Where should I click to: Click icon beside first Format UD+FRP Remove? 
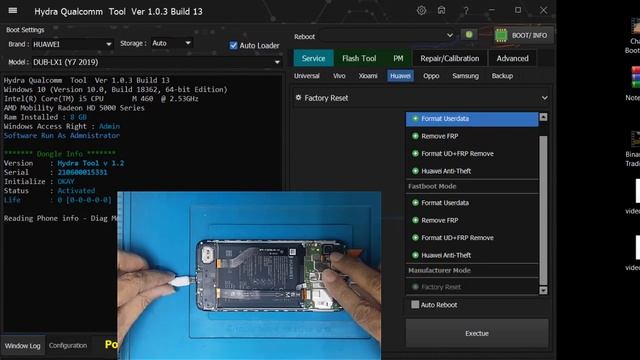click(415, 154)
